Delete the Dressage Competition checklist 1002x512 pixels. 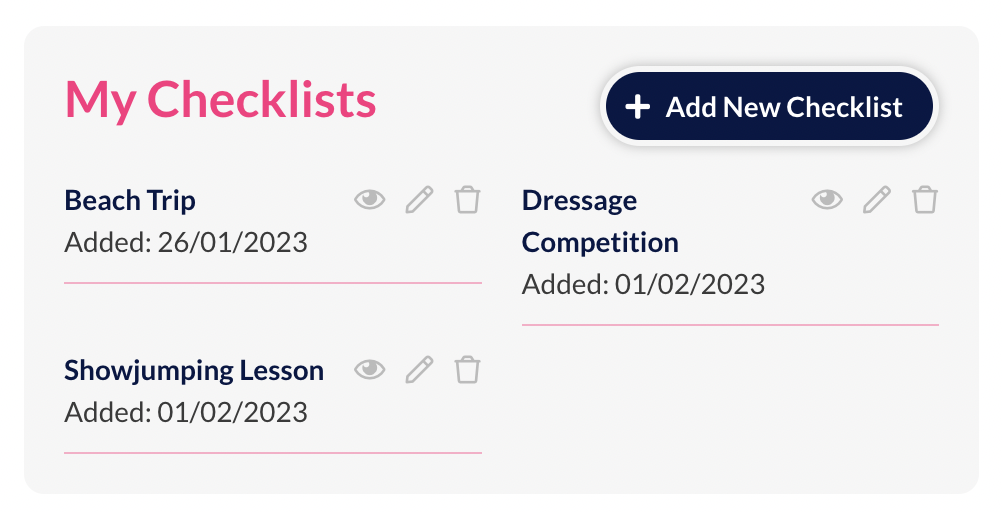[x=925, y=200]
